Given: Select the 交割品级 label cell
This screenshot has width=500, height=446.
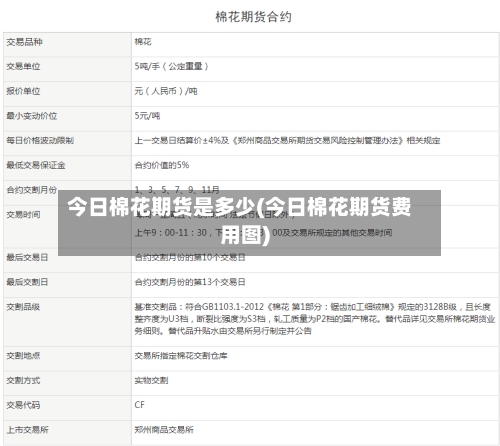Looking at the screenshot, I should (67, 322).
